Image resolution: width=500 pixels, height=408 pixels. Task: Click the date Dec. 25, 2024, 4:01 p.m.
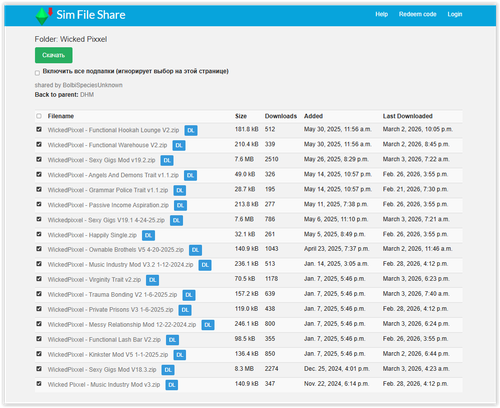pos(337,369)
